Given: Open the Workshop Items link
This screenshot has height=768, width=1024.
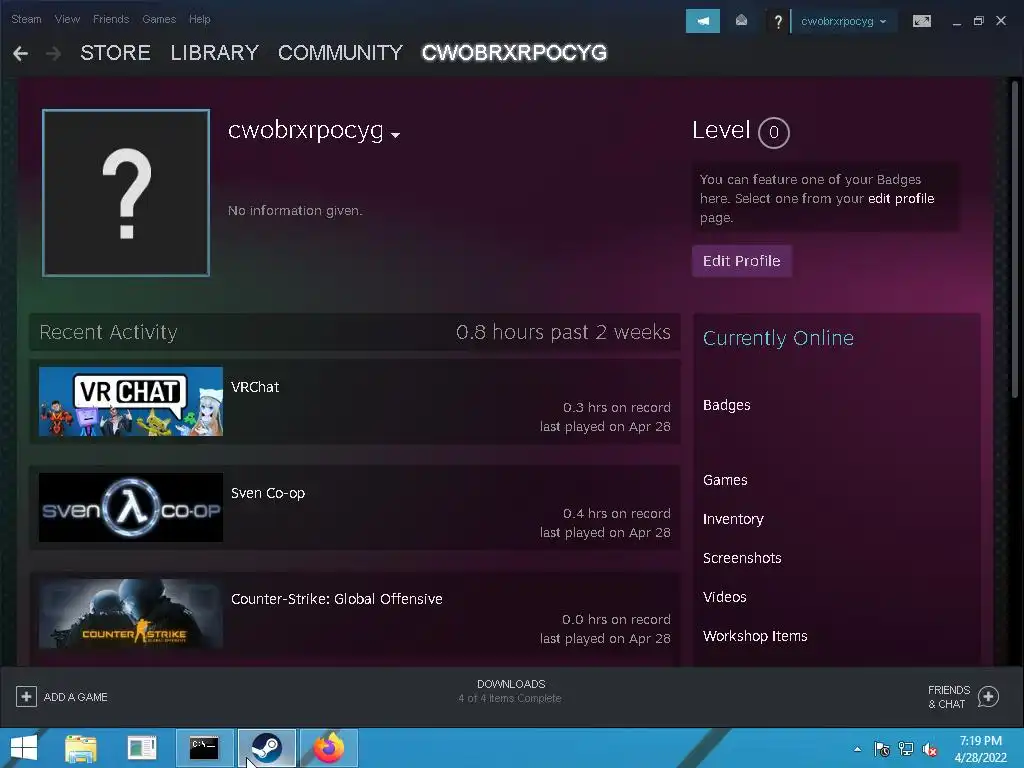Looking at the screenshot, I should pos(755,636).
